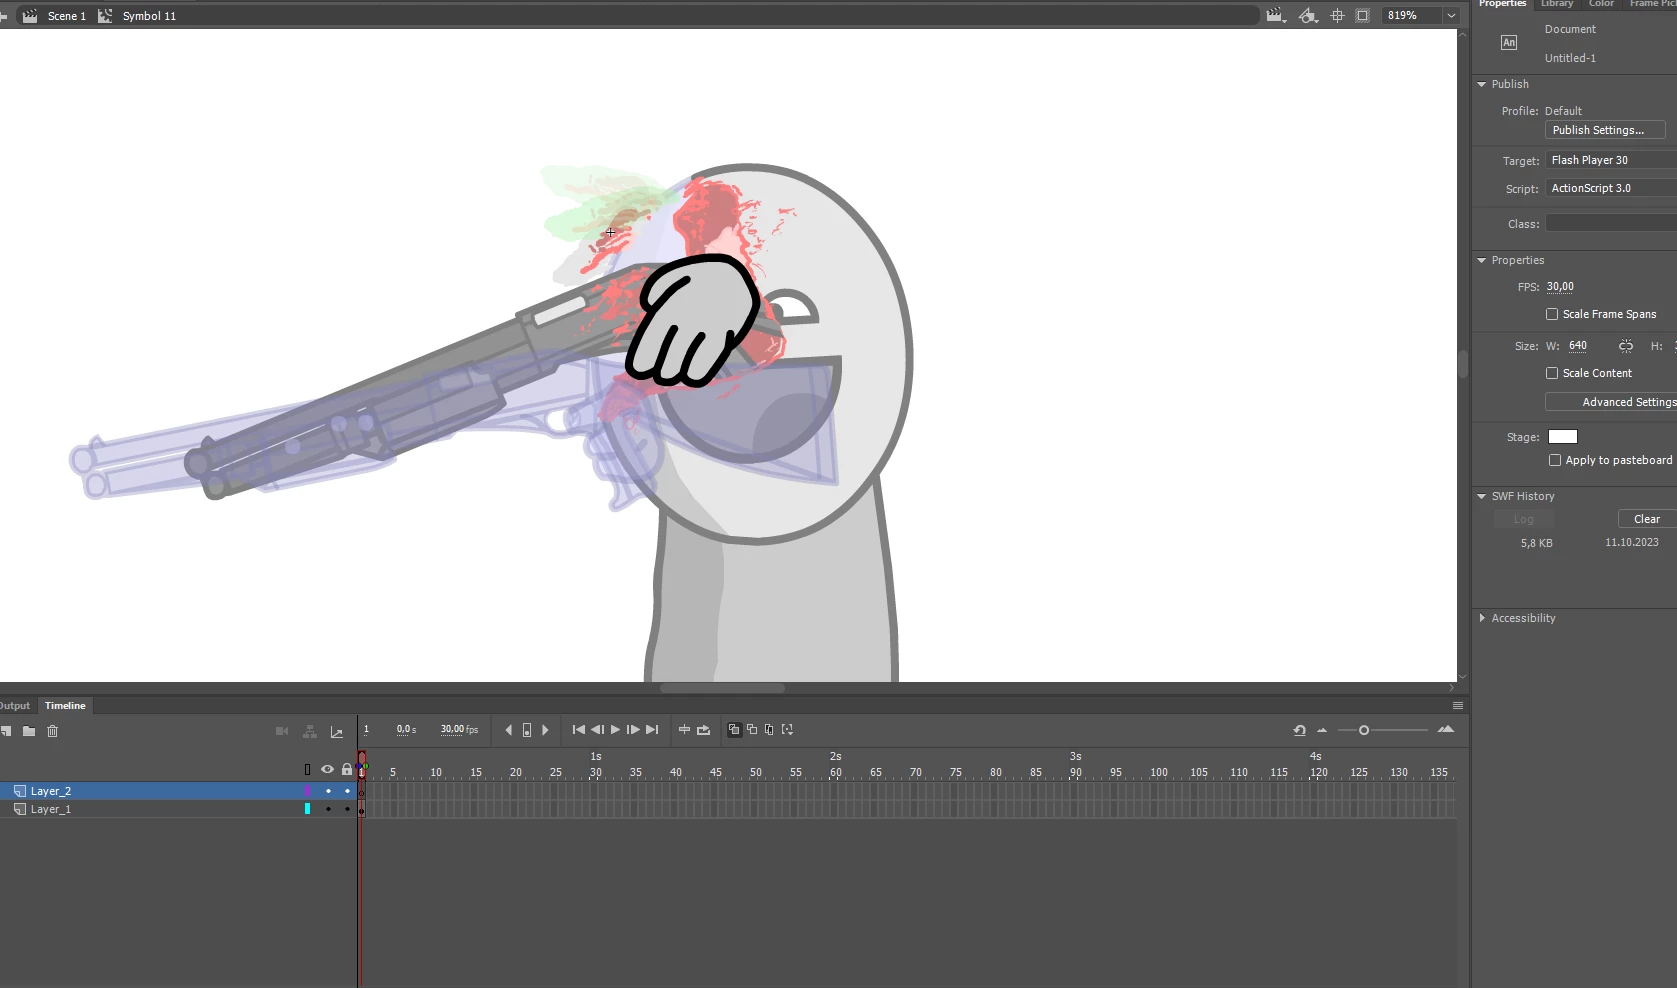Toggle visibility of Layer_1
Viewport: 1677px width, 988px height.
[328, 809]
